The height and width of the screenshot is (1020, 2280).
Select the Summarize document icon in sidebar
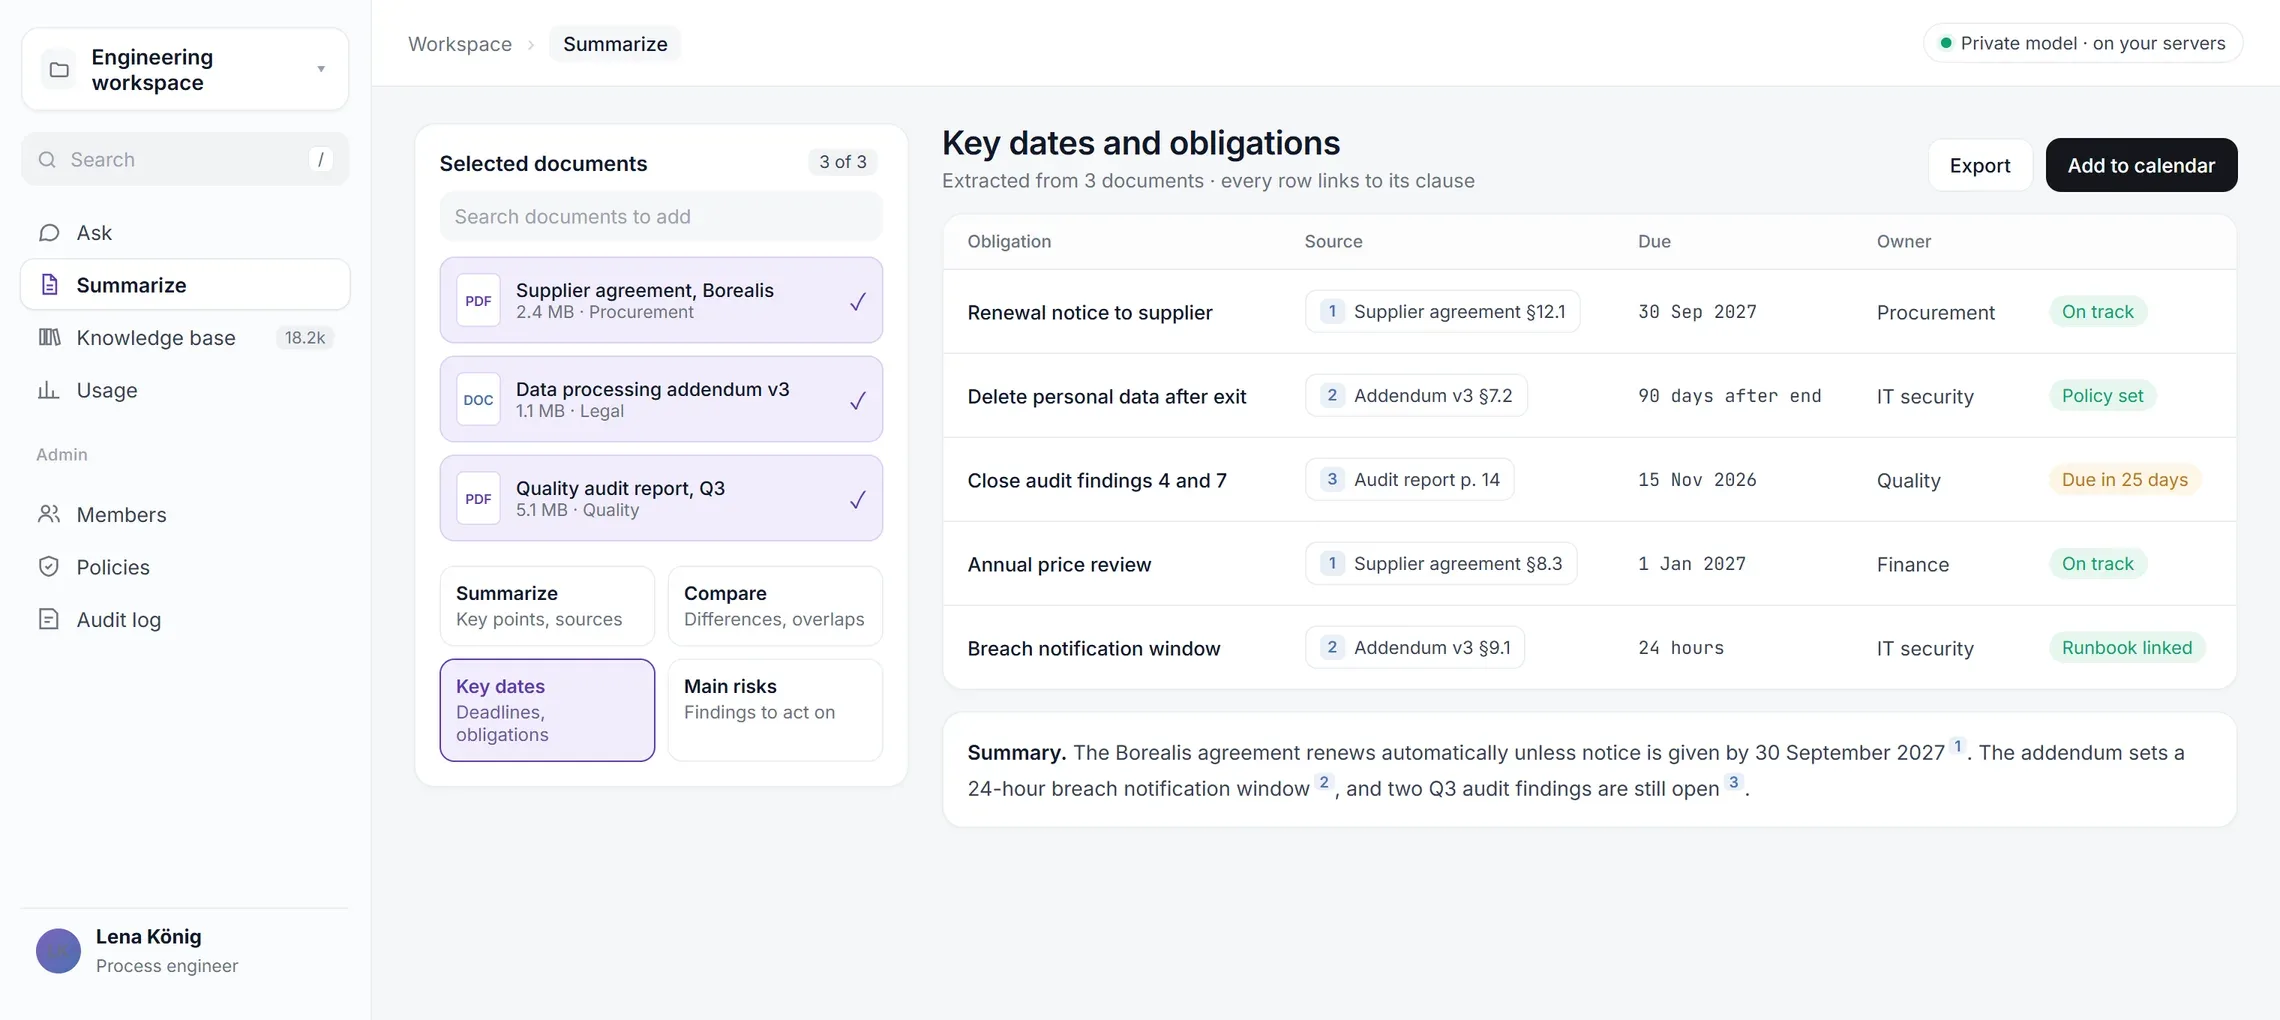tap(49, 285)
